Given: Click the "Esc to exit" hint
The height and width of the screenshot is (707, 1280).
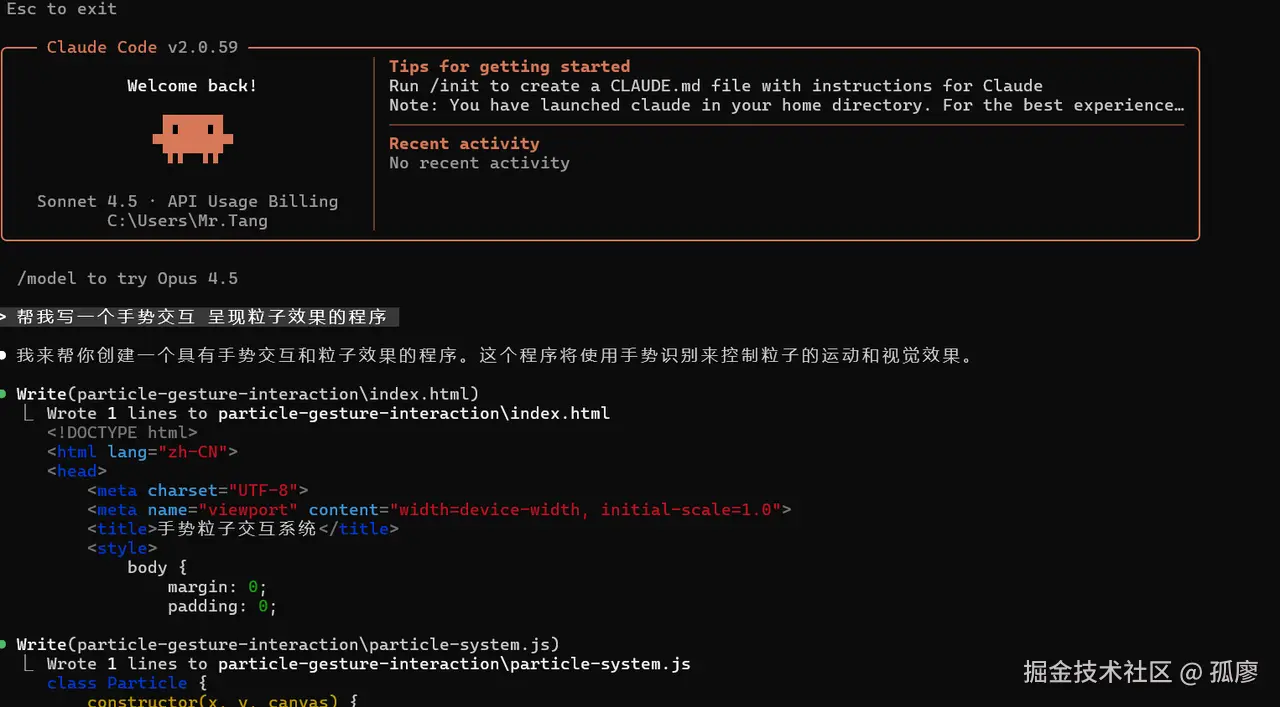Looking at the screenshot, I should pyautogui.click(x=62, y=9).
